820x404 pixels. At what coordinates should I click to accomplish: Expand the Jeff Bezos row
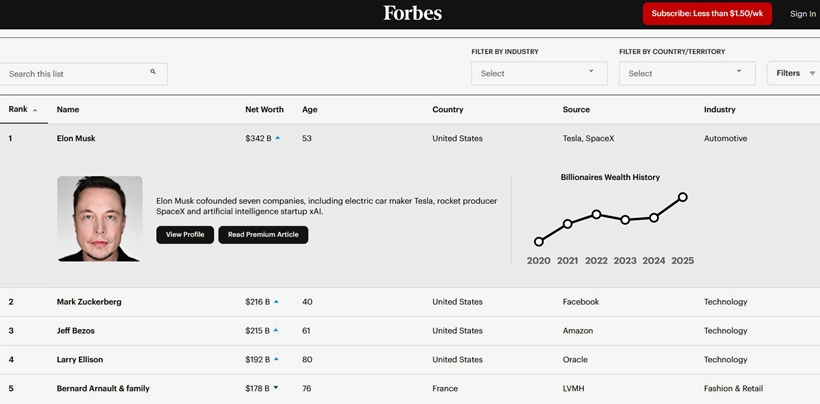point(410,331)
